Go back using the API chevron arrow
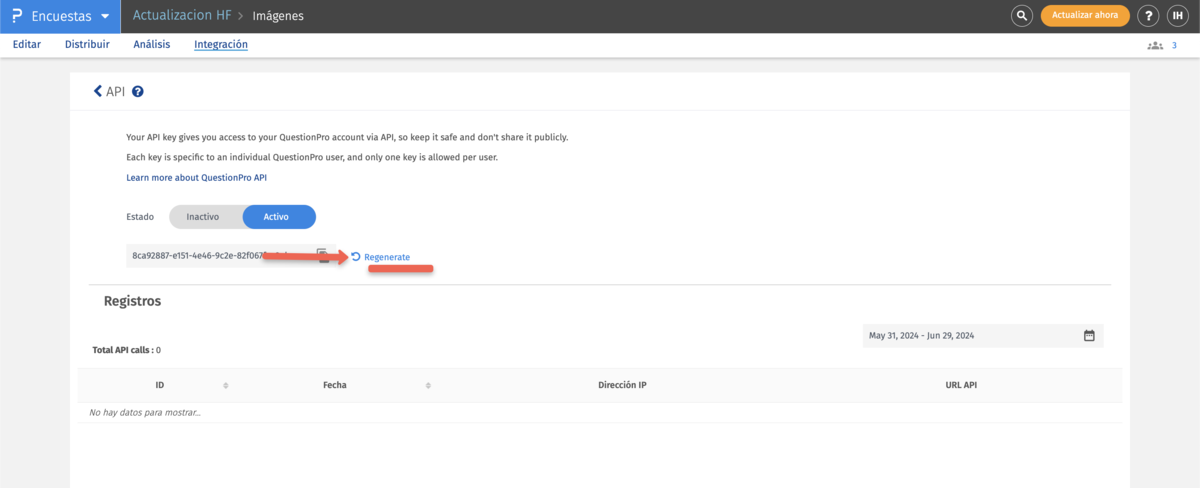 coord(97,91)
